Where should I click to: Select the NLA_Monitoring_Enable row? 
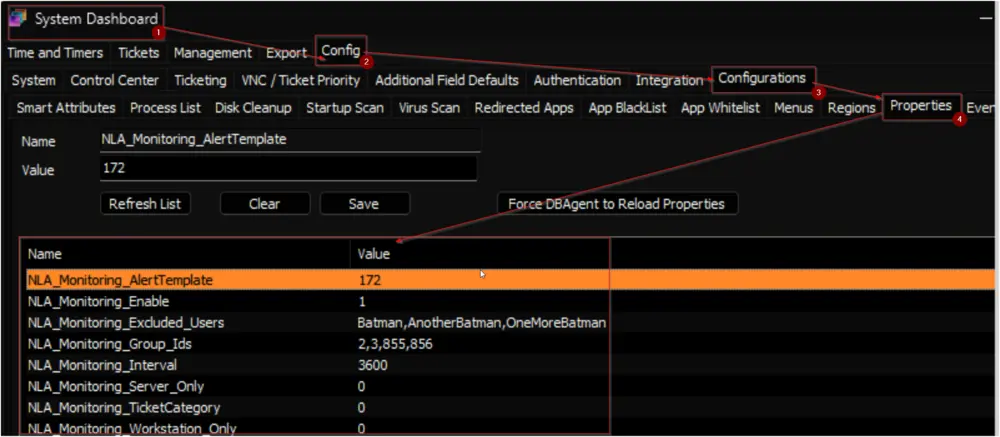508,301
